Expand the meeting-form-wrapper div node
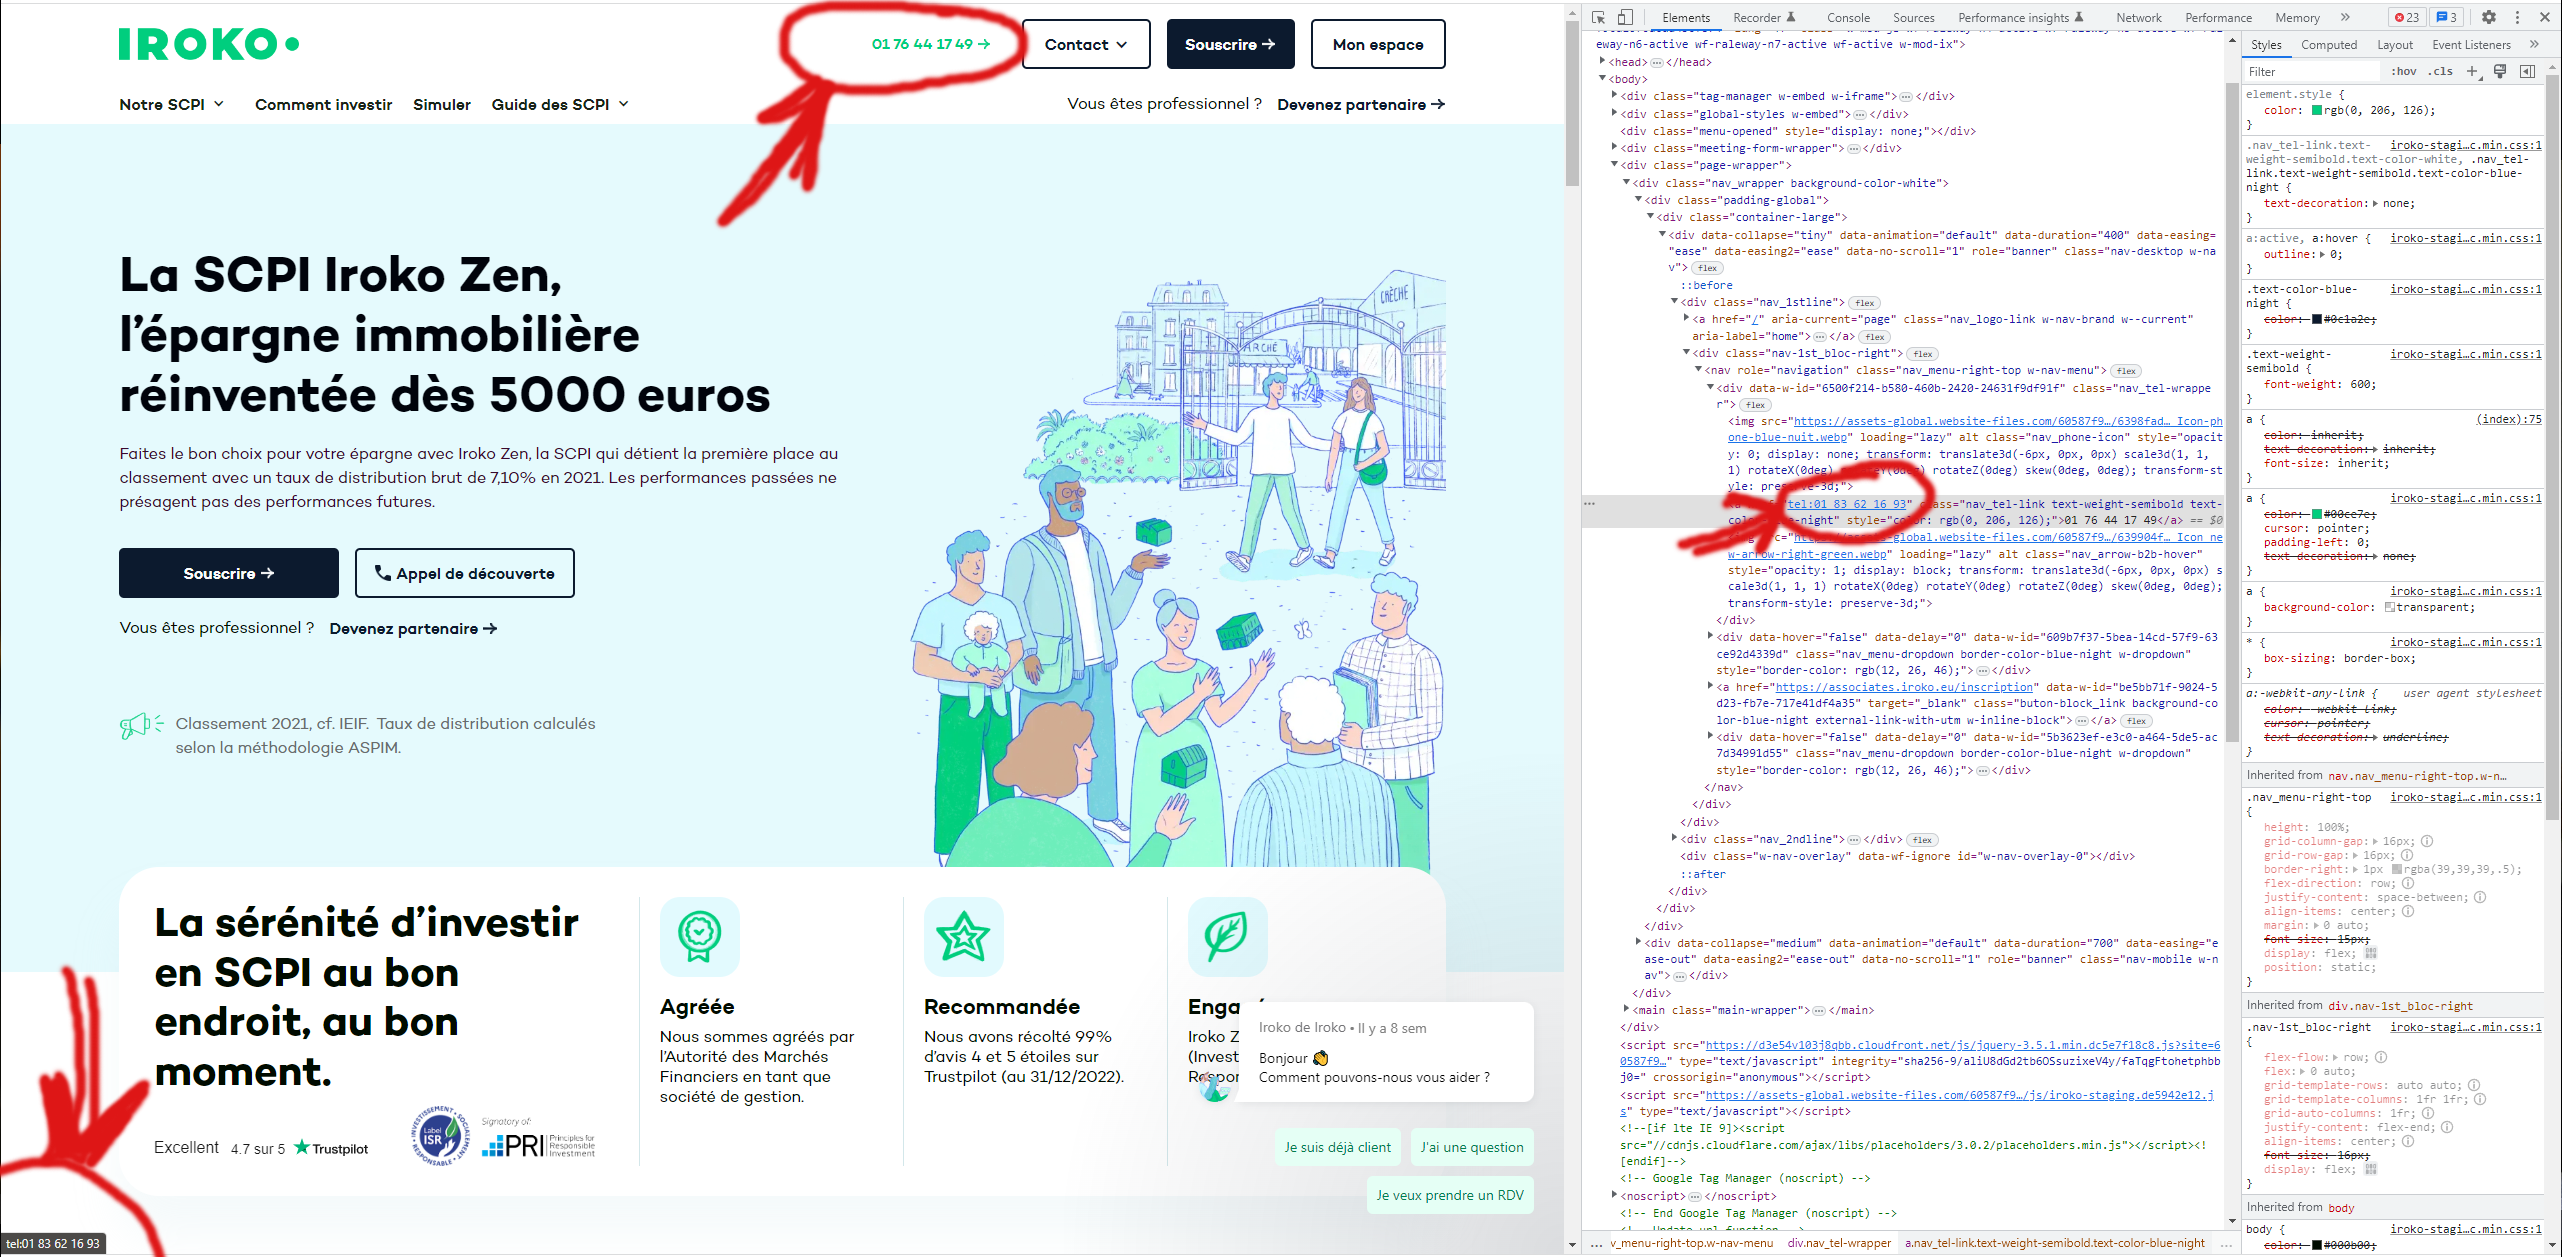Viewport: 2562px width, 1257px height. click(1614, 148)
